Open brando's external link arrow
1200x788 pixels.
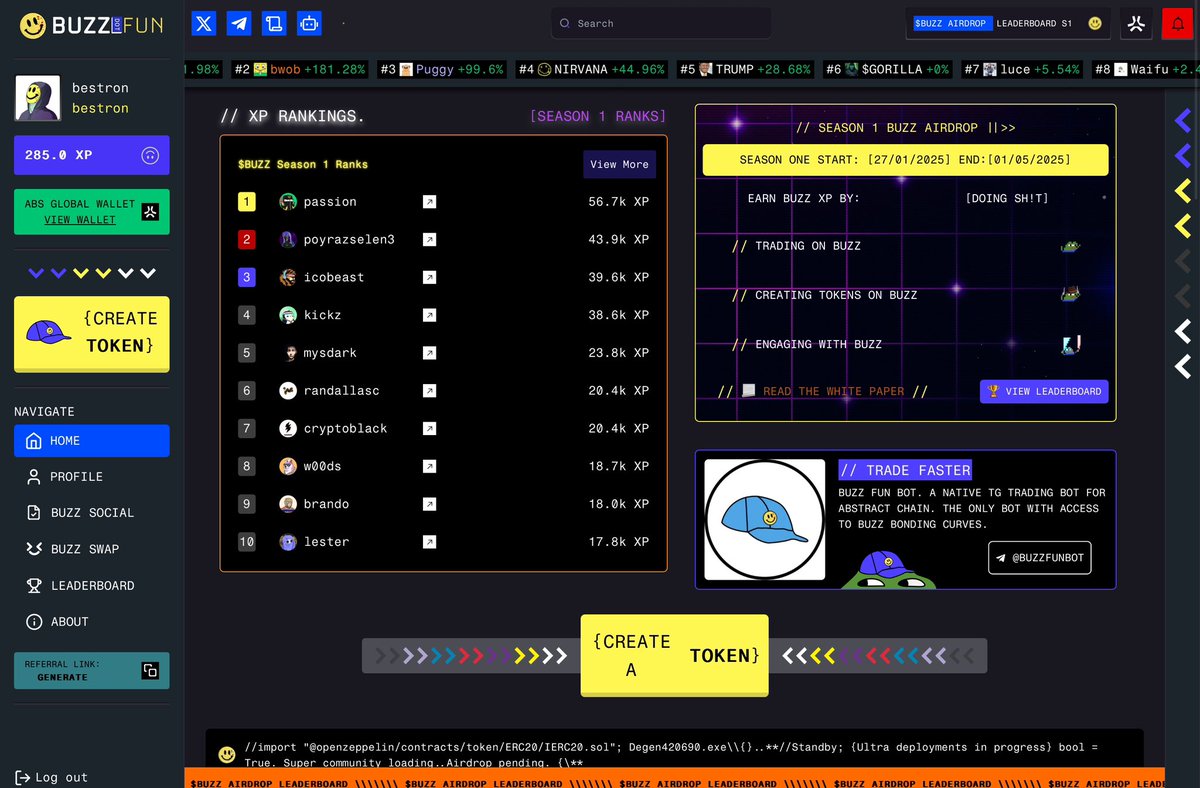429,504
